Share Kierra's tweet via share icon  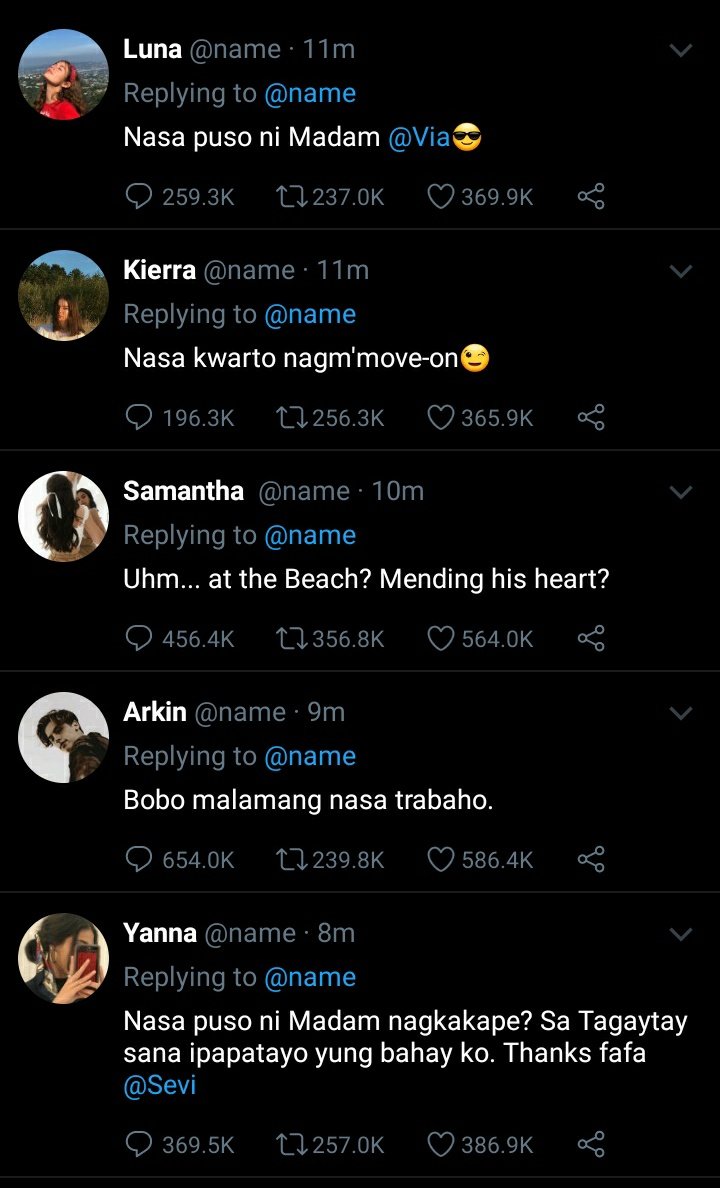(591, 417)
